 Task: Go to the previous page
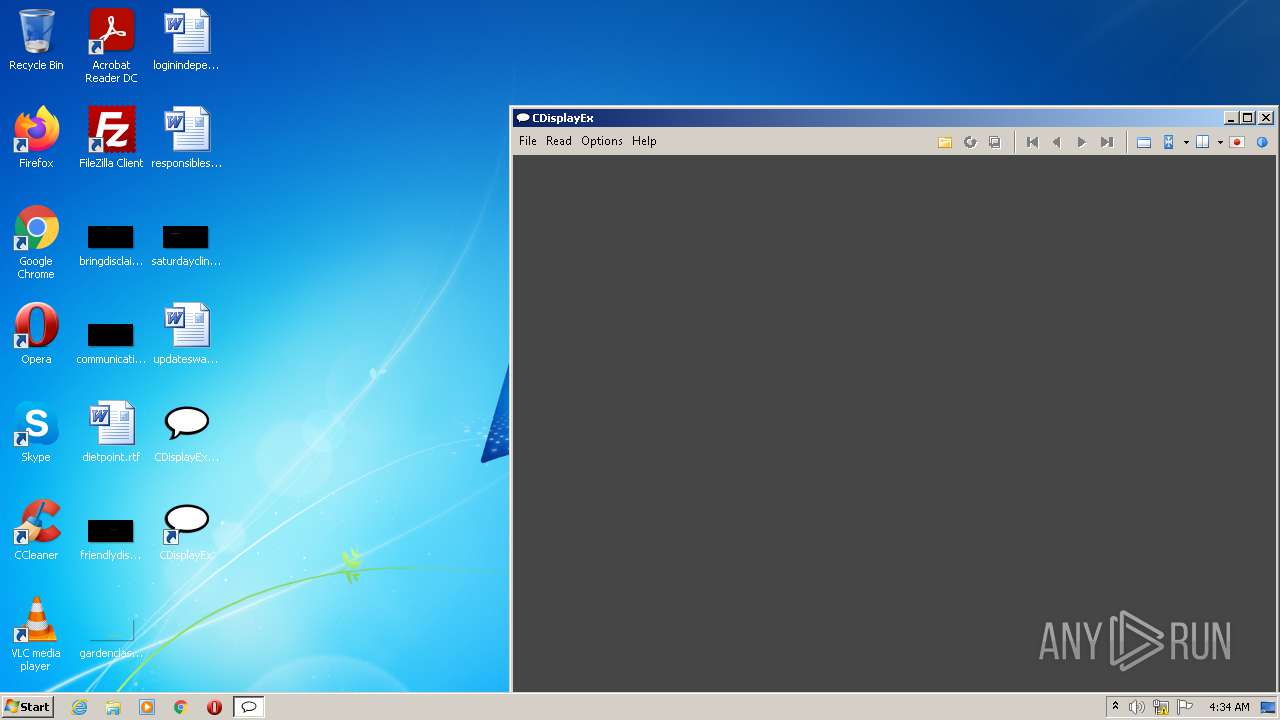coord(1056,142)
